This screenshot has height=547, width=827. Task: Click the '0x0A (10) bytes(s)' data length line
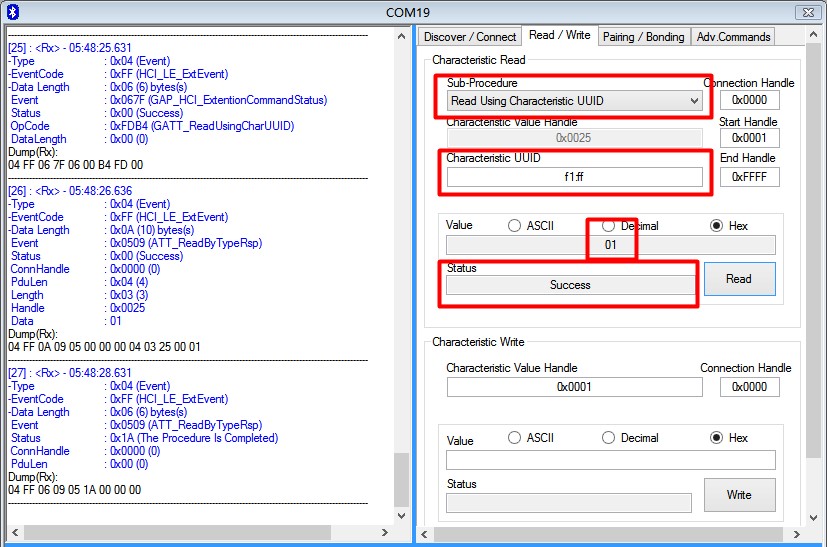pos(102,230)
